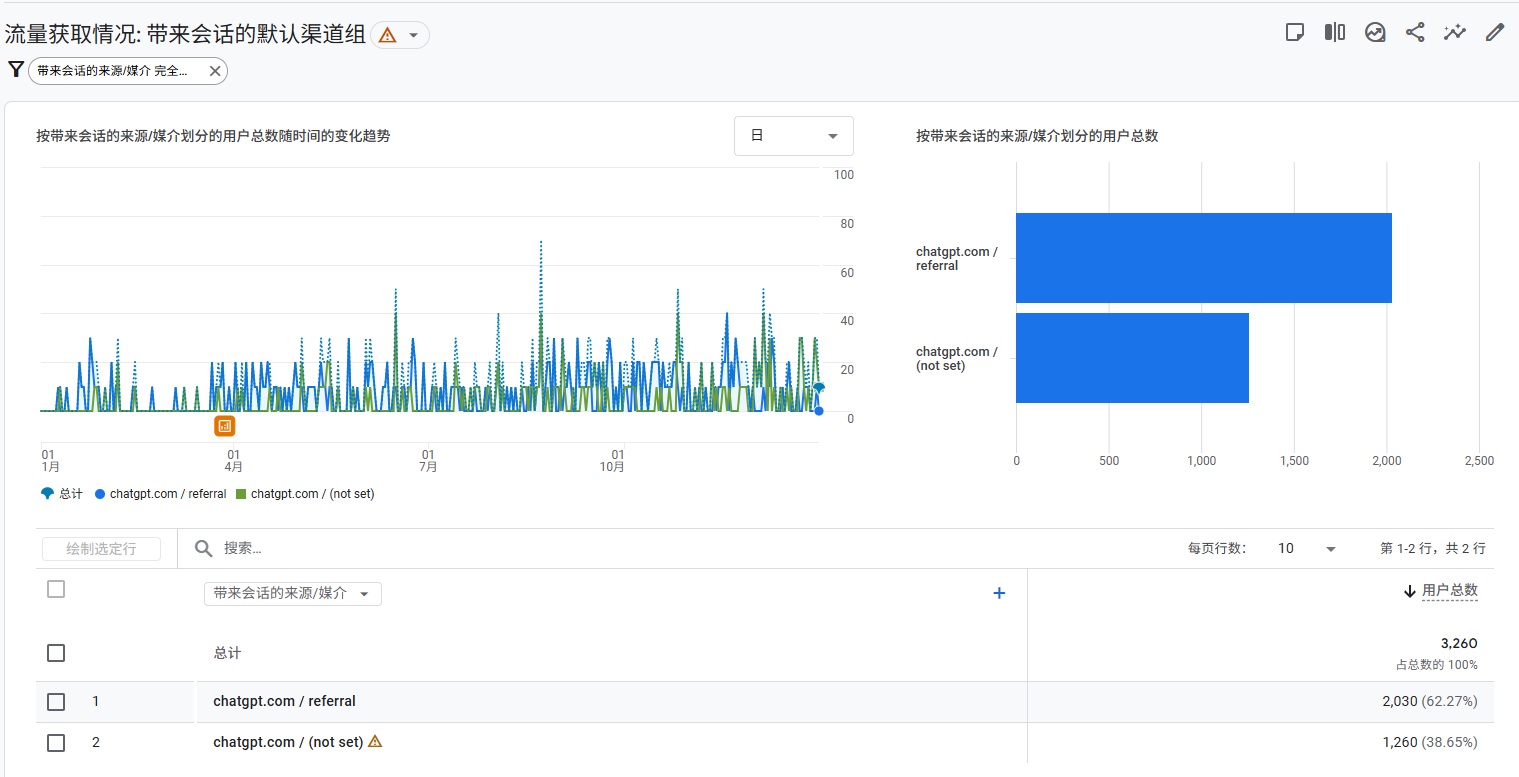The height and width of the screenshot is (777, 1519).
Task: Toggle the select-all checkbox in table header
Action: [x=56, y=590]
